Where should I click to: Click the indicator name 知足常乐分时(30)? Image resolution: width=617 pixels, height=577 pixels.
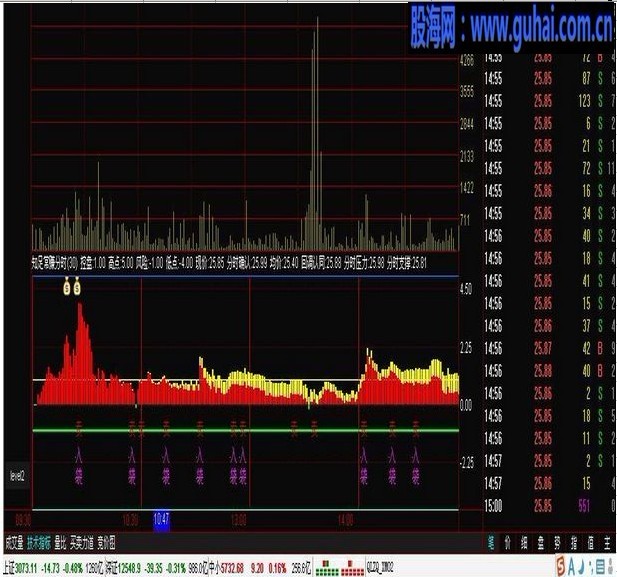pyautogui.click(x=55, y=263)
